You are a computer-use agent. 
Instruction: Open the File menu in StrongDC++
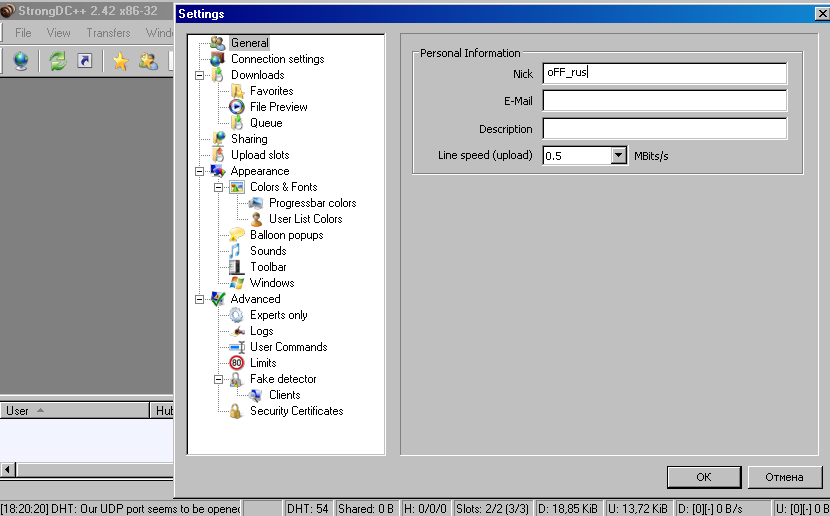(23, 33)
